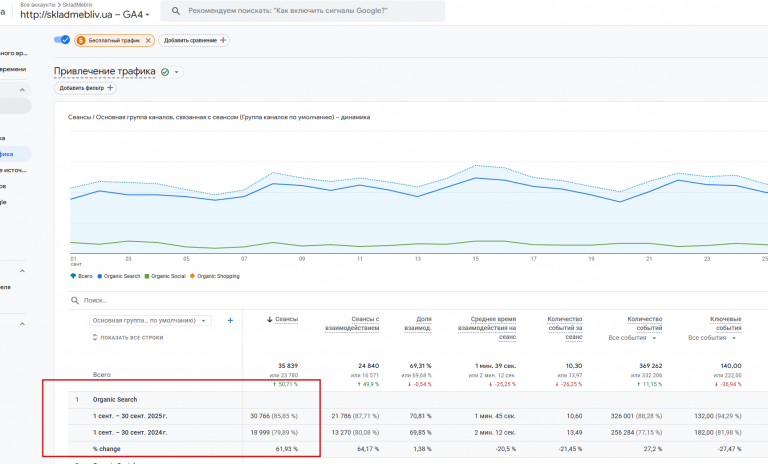The height and width of the screenshot is (464, 768).
Task: Click SkladMebliv breadcrumb link
Action: coord(77,4)
